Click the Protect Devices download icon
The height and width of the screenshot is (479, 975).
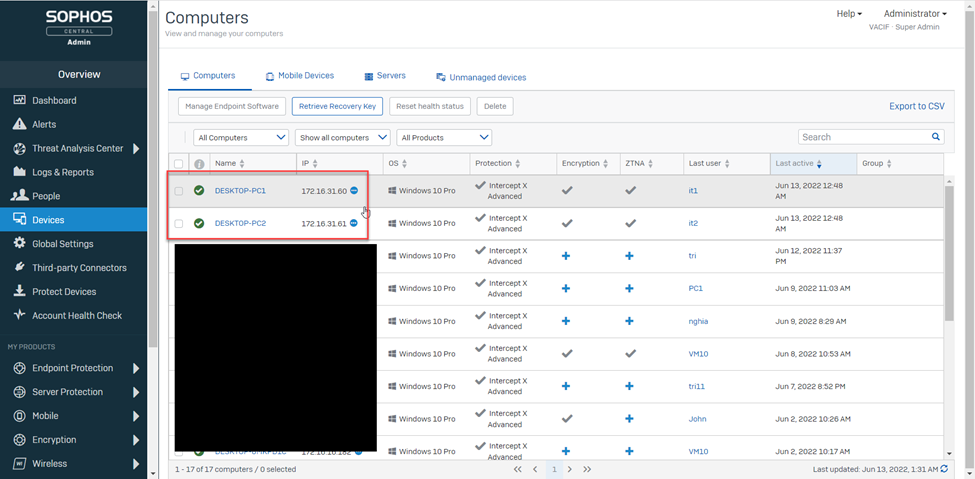pyautogui.click(x=19, y=291)
